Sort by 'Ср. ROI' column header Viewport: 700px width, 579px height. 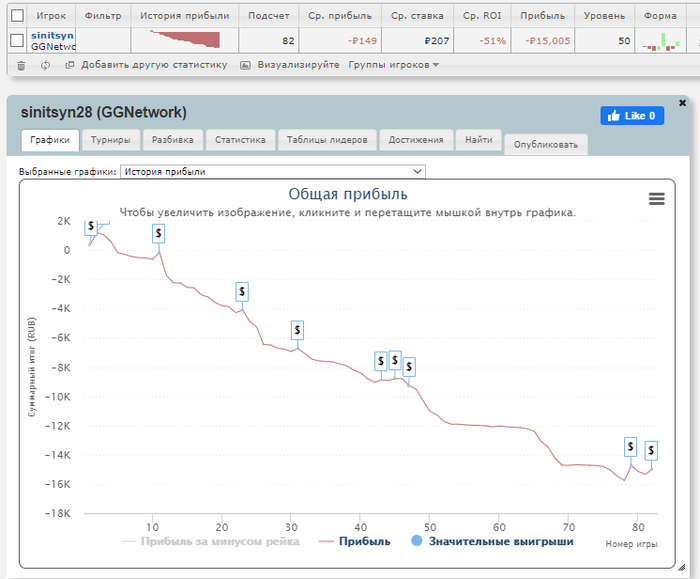tap(482, 16)
